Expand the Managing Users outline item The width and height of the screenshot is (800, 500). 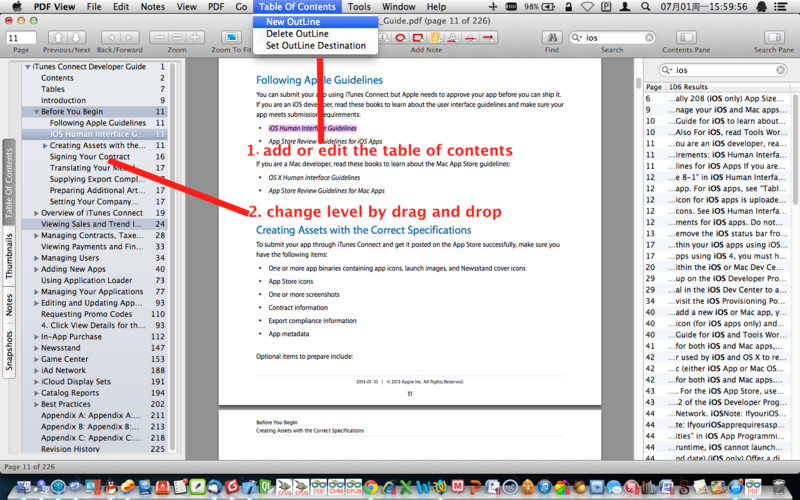click(x=36, y=258)
